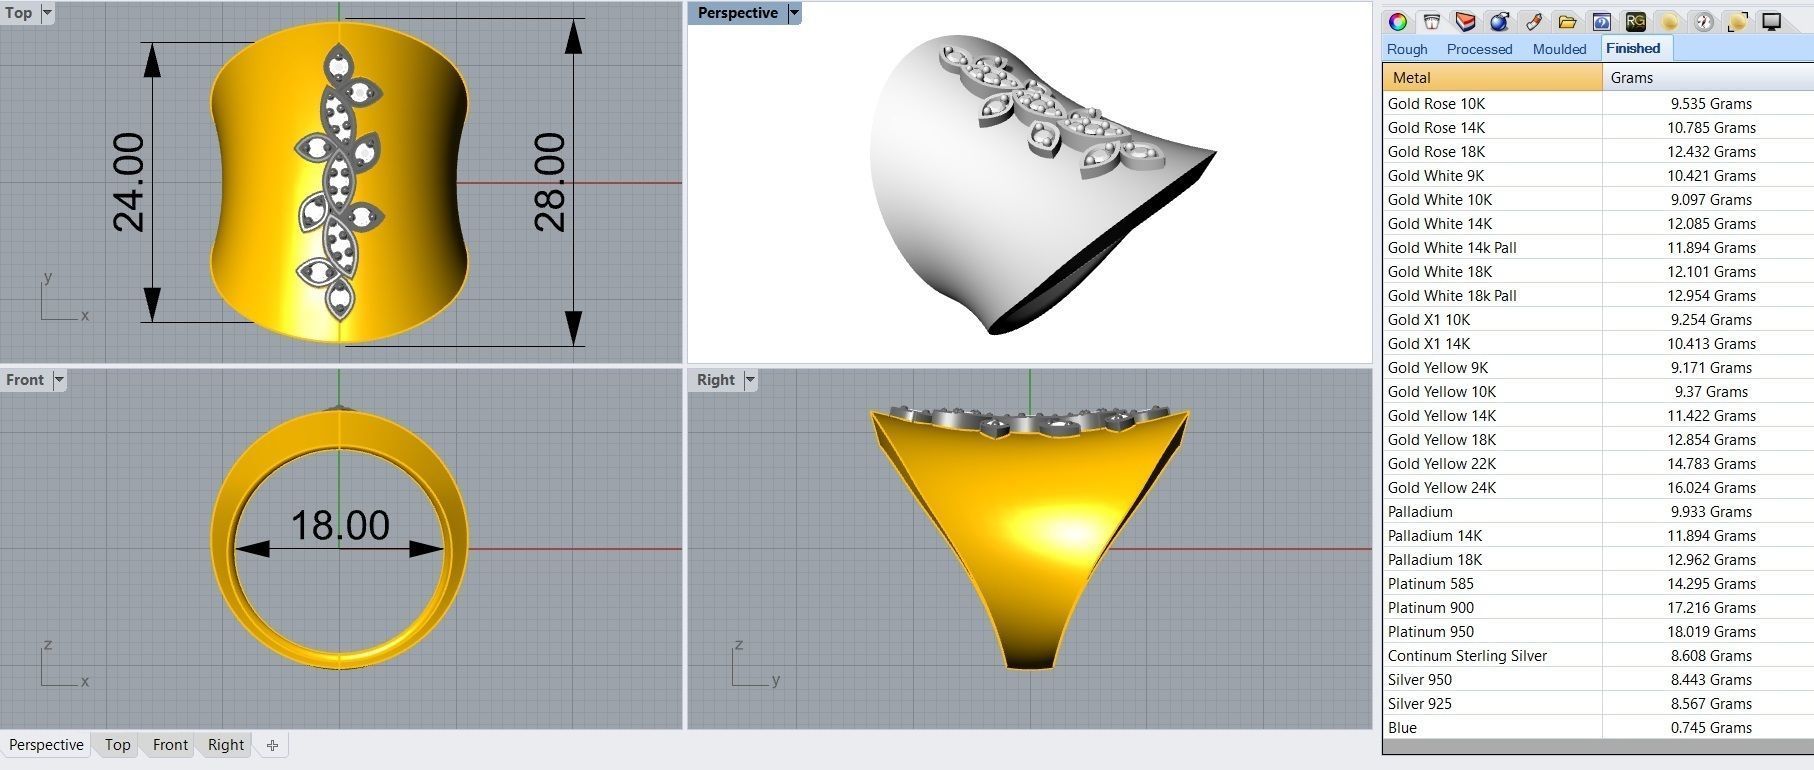Open the framed yellow sphere panel icon

1738,21
